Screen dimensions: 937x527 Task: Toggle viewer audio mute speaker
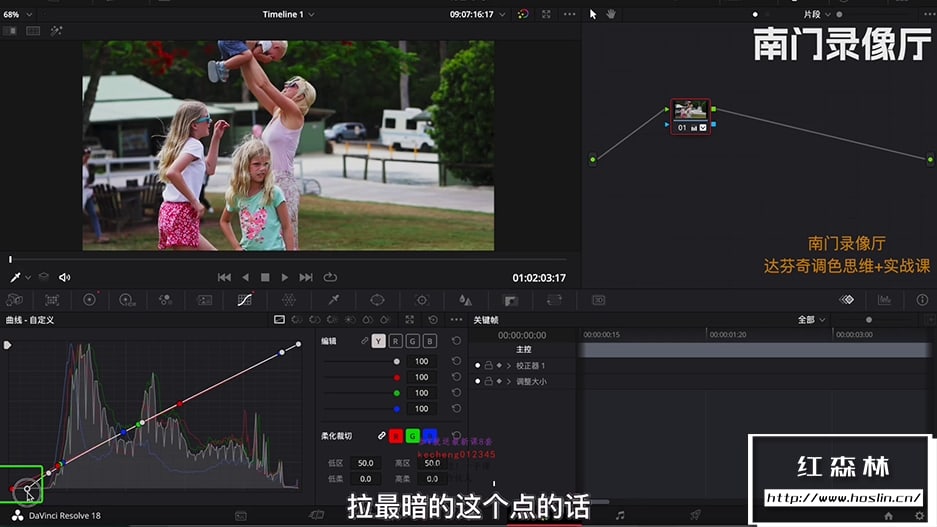click(65, 277)
